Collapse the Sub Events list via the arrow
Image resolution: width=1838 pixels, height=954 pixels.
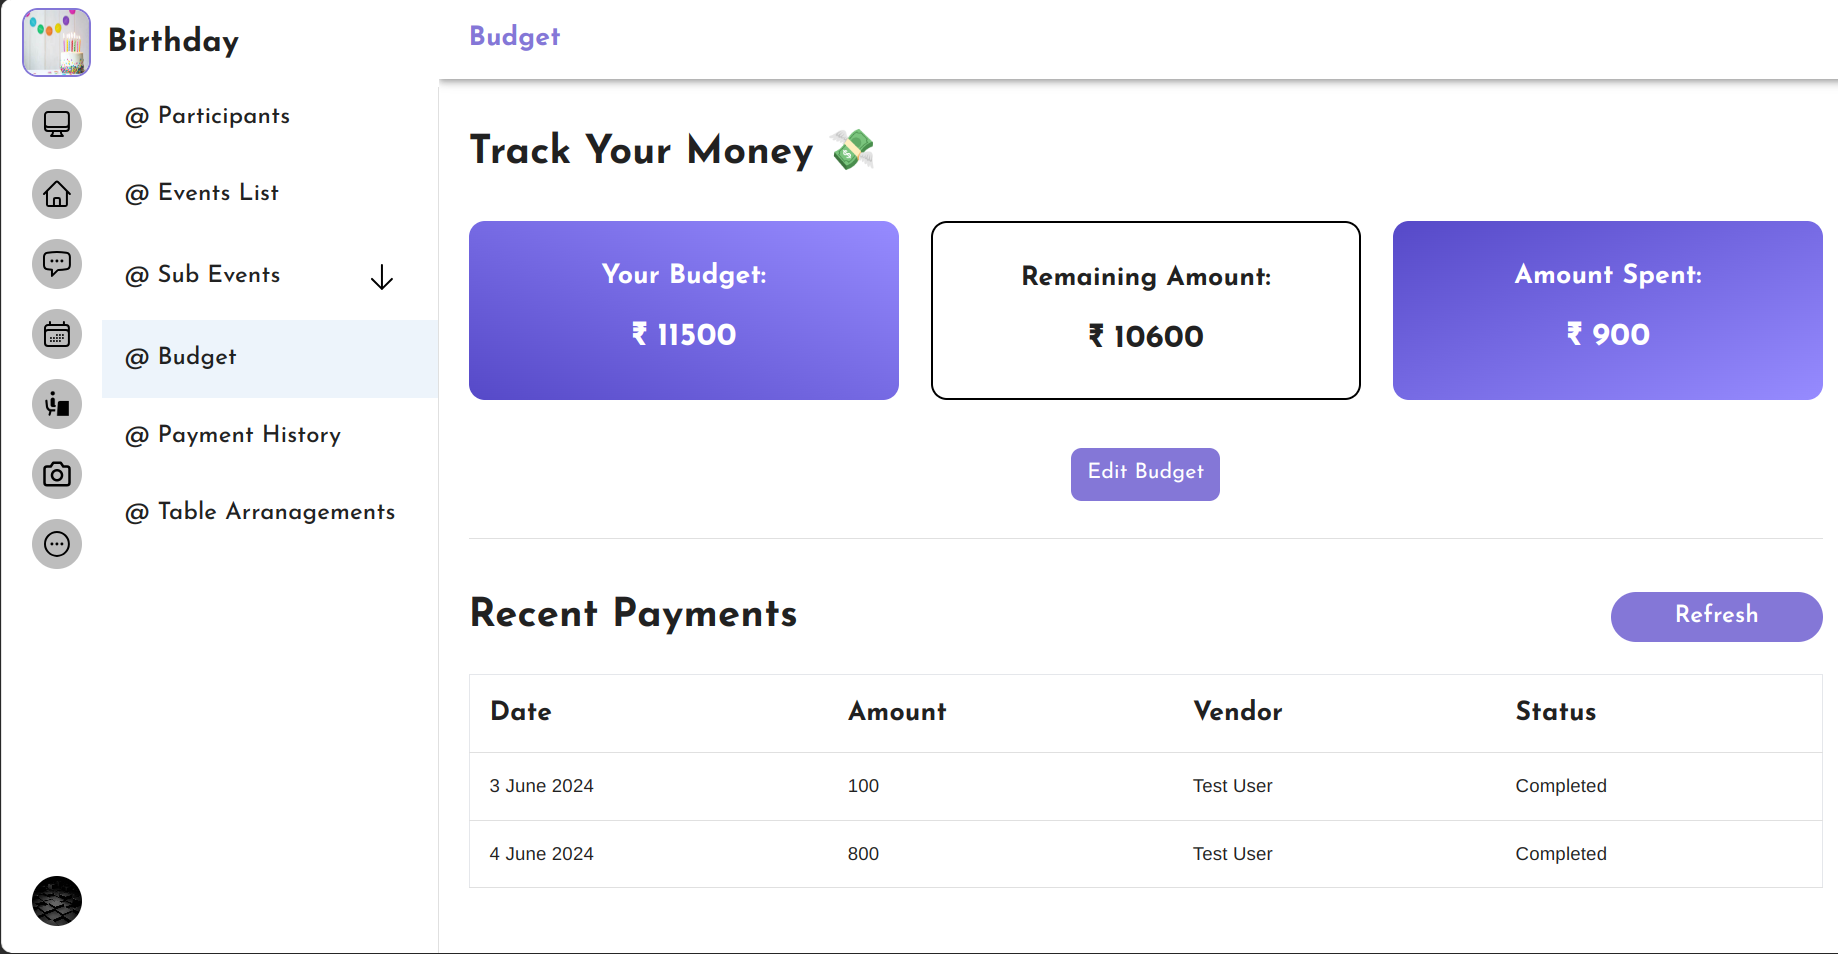[382, 278]
